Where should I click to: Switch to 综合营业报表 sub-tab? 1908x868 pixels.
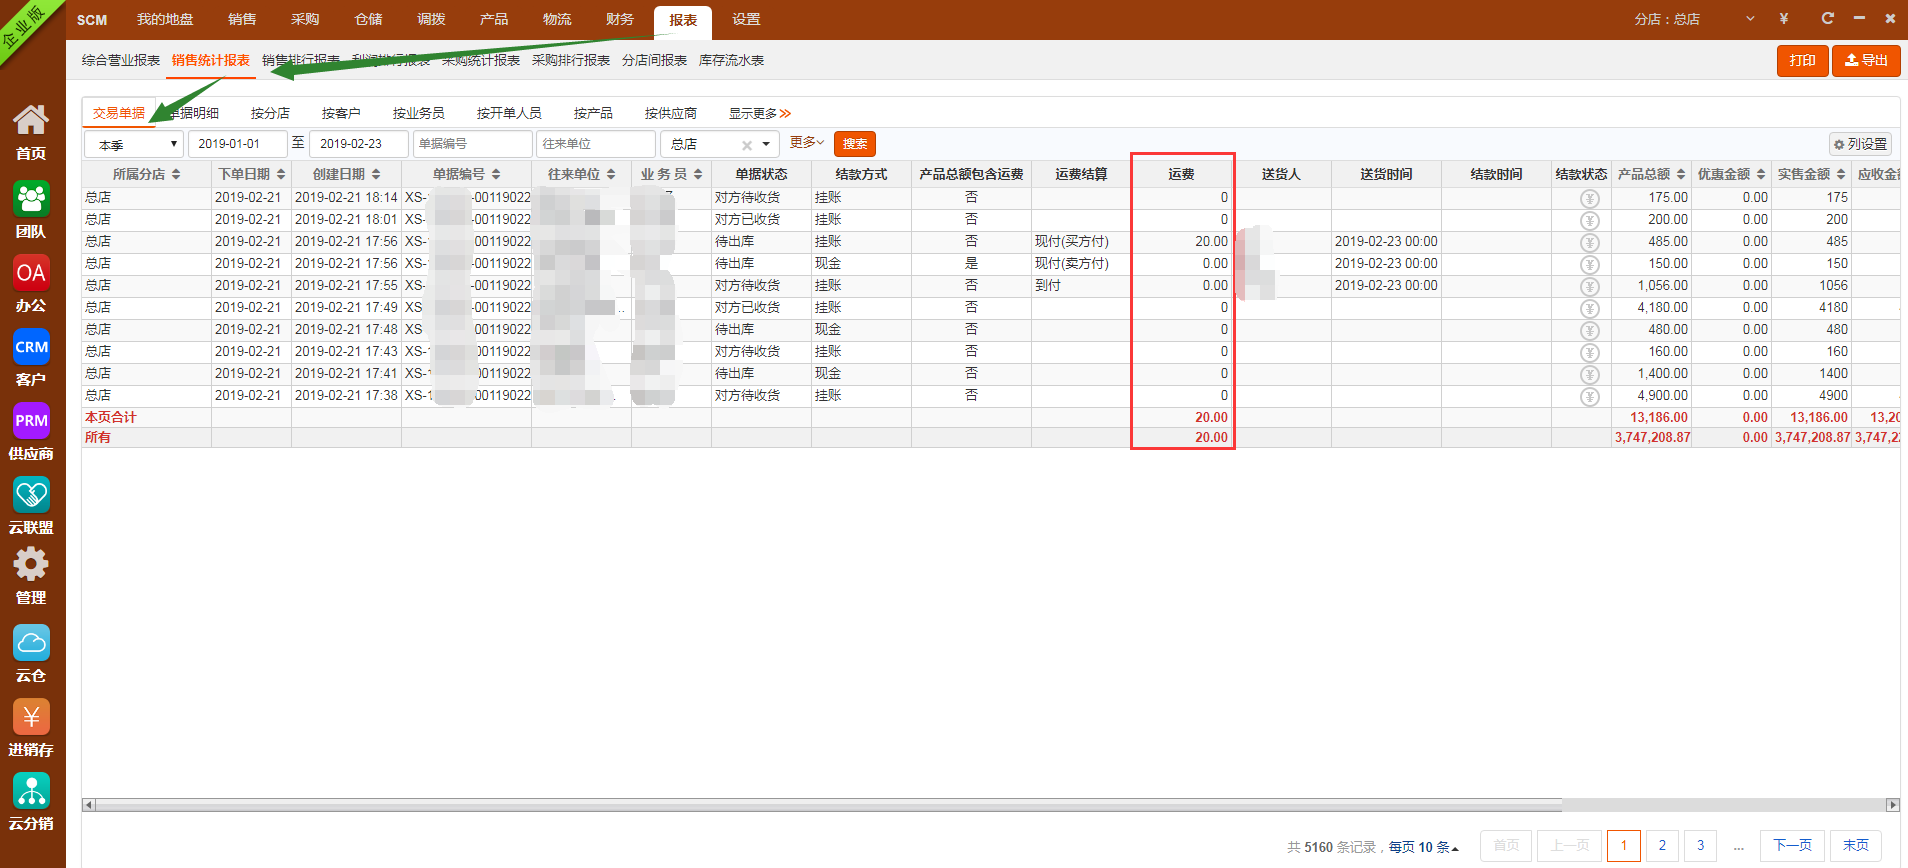[121, 60]
